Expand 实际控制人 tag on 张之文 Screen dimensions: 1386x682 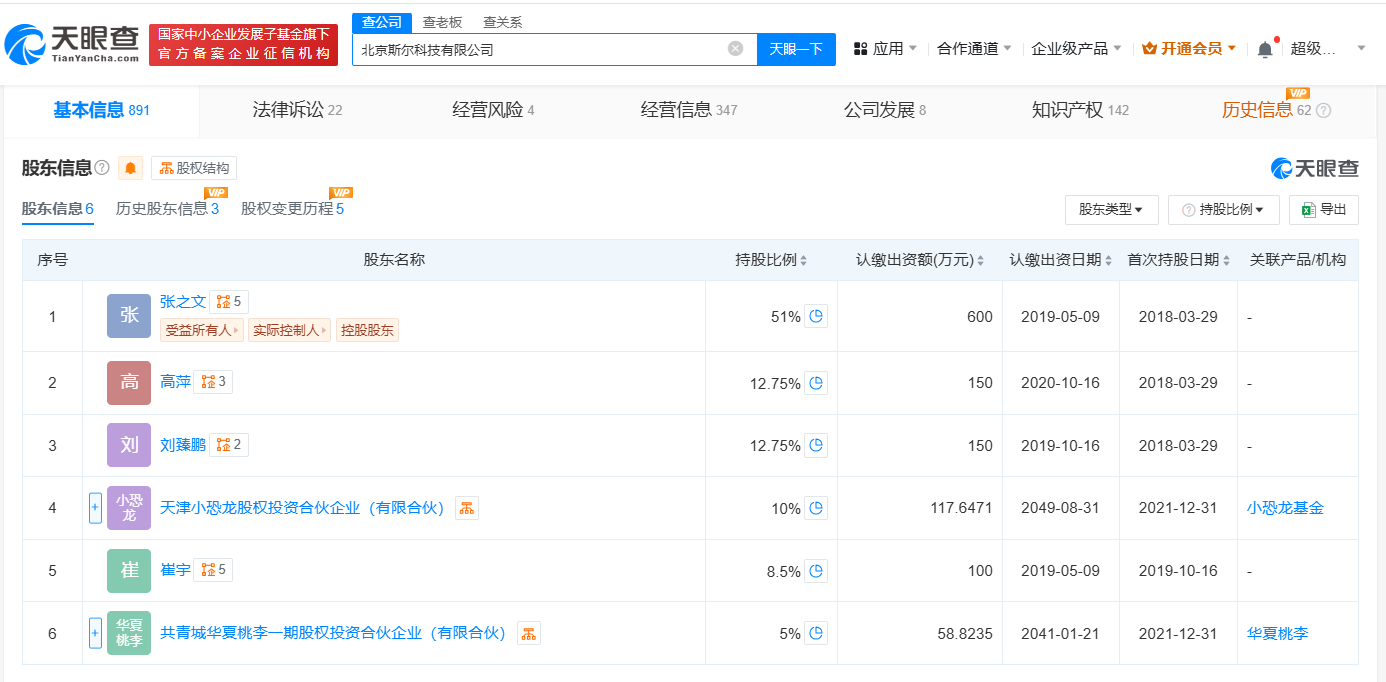click(x=289, y=330)
